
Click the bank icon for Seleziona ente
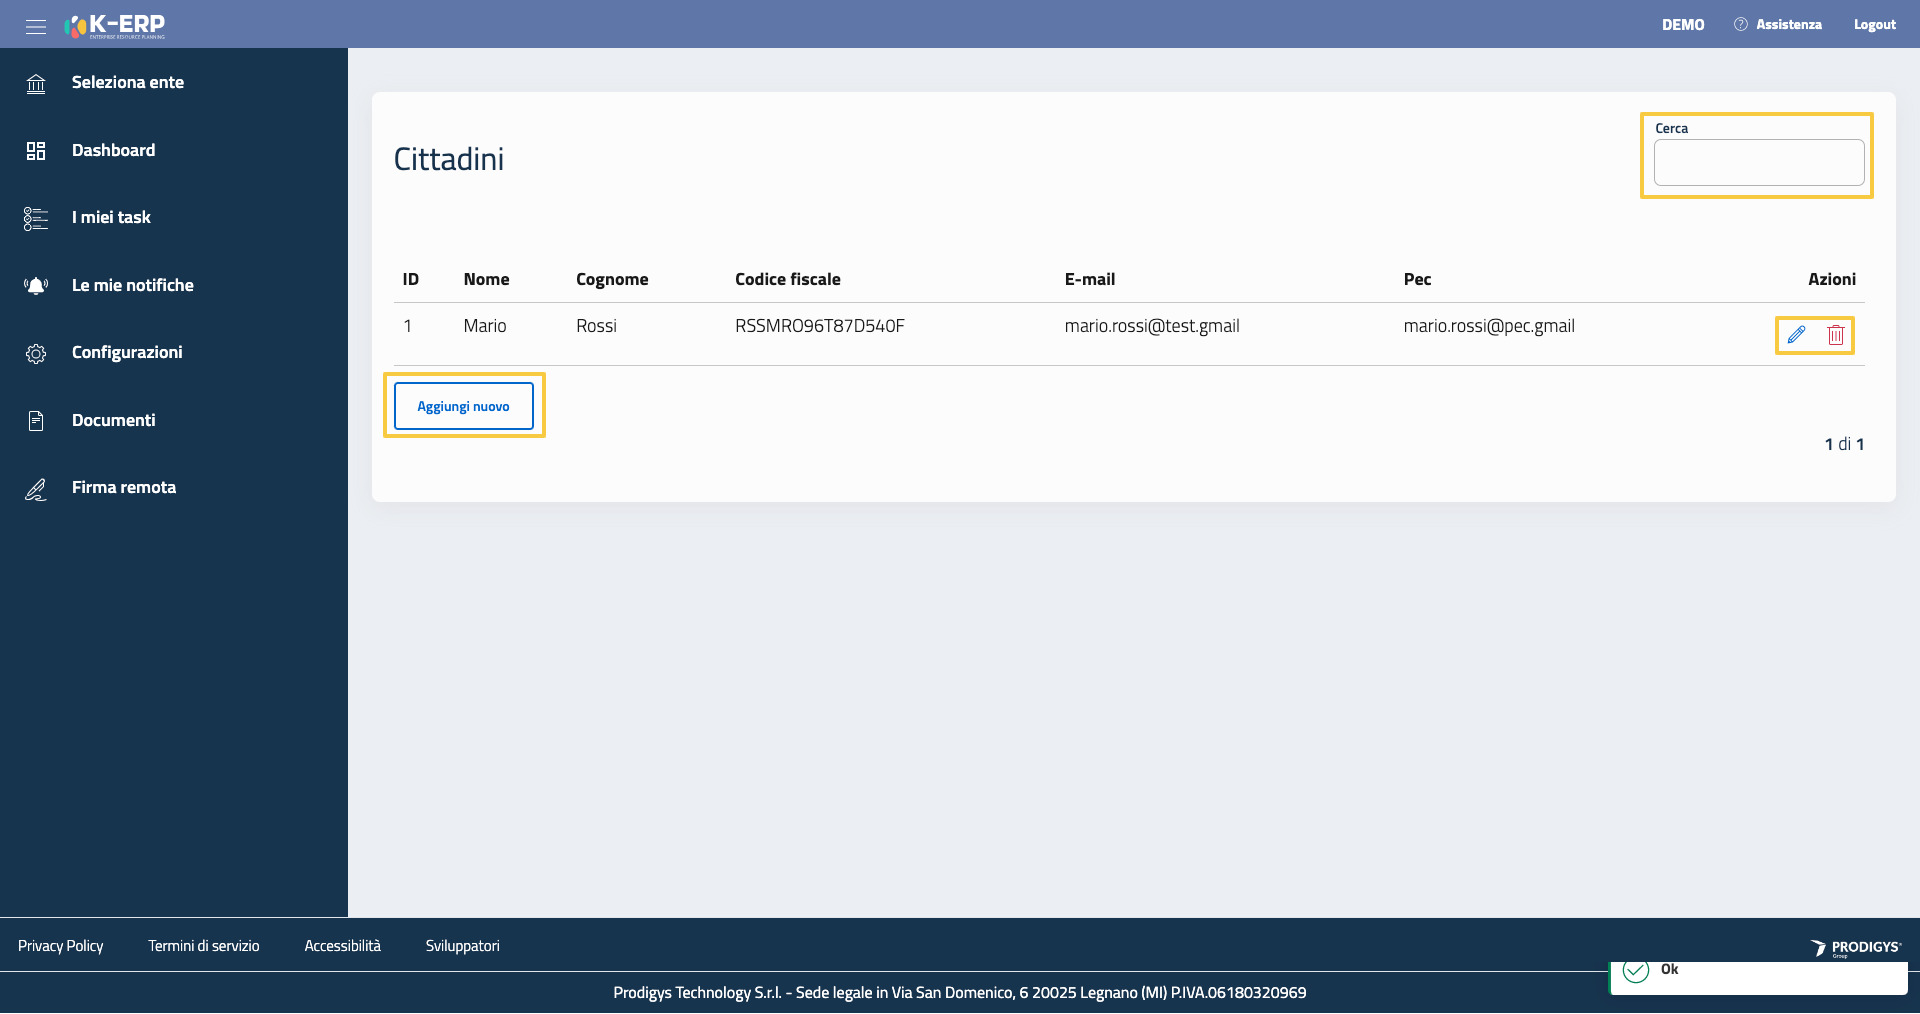36,83
